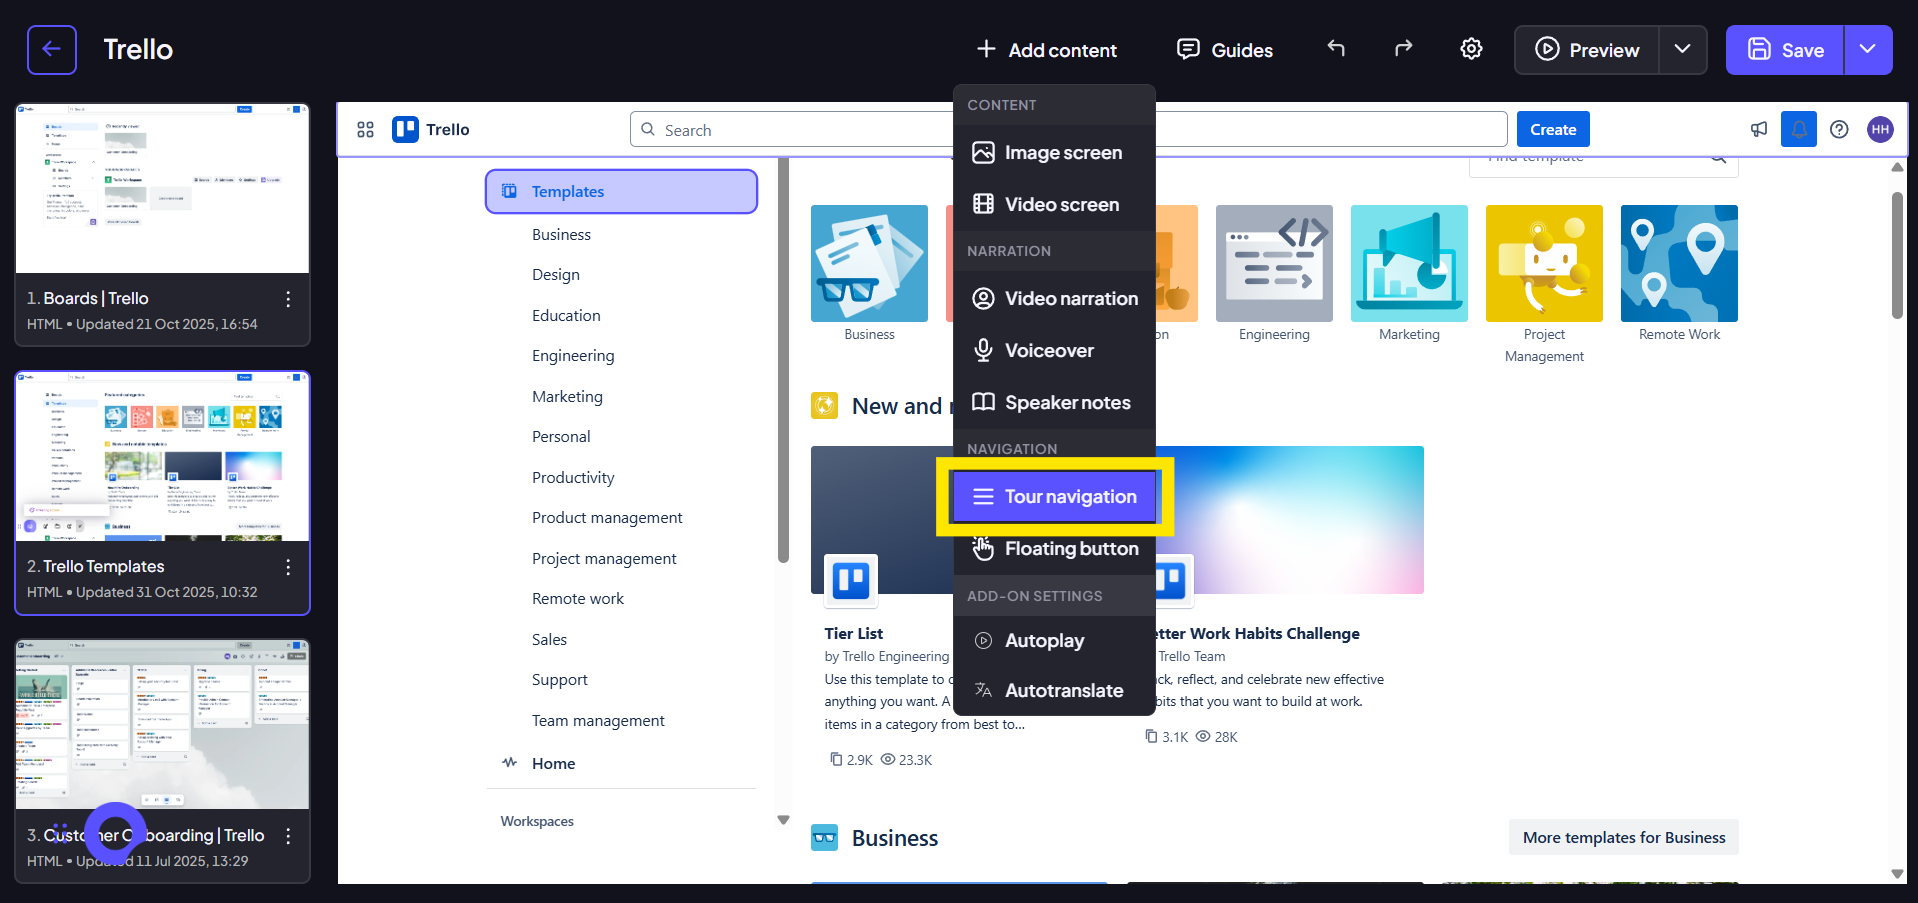Click More templates for Business button
This screenshot has width=1918, height=903.
coord(1624,838)
